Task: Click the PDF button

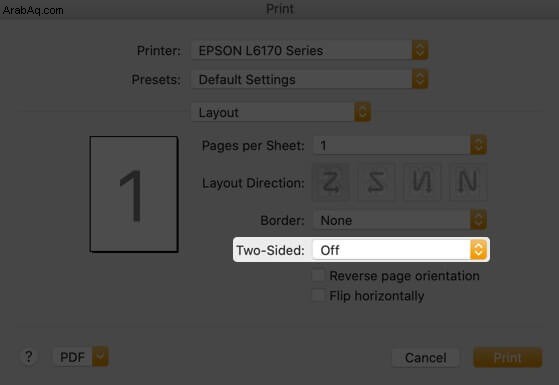Action: coord(73,356)
